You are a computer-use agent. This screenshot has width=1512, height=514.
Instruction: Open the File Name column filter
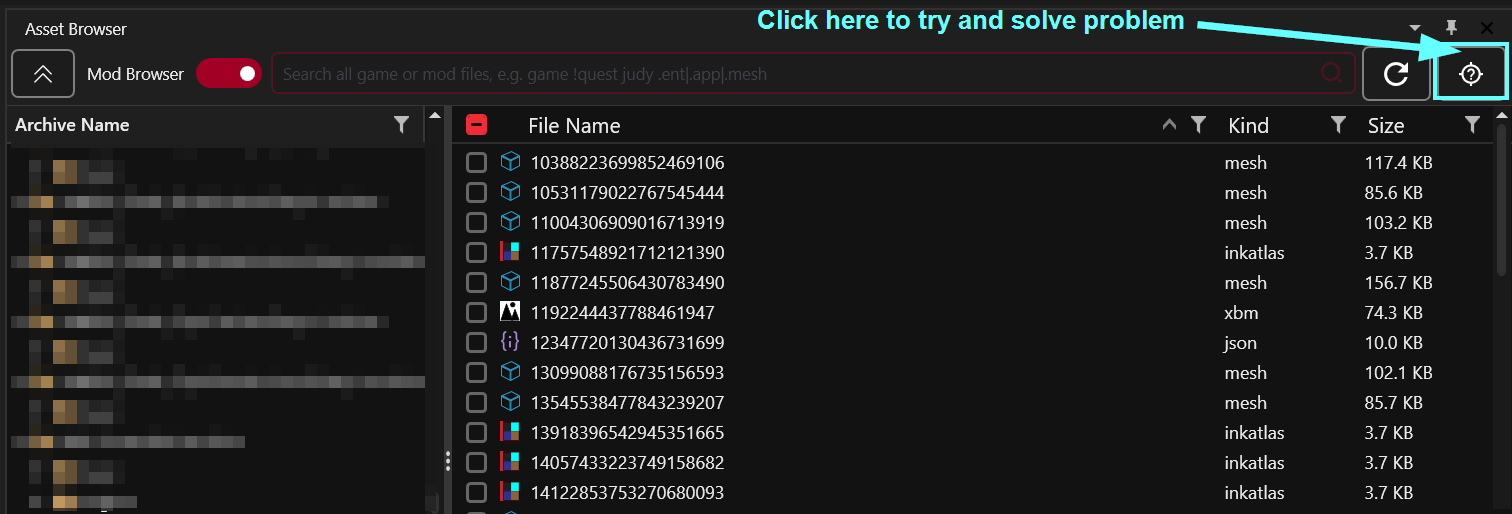point(1198,125)
